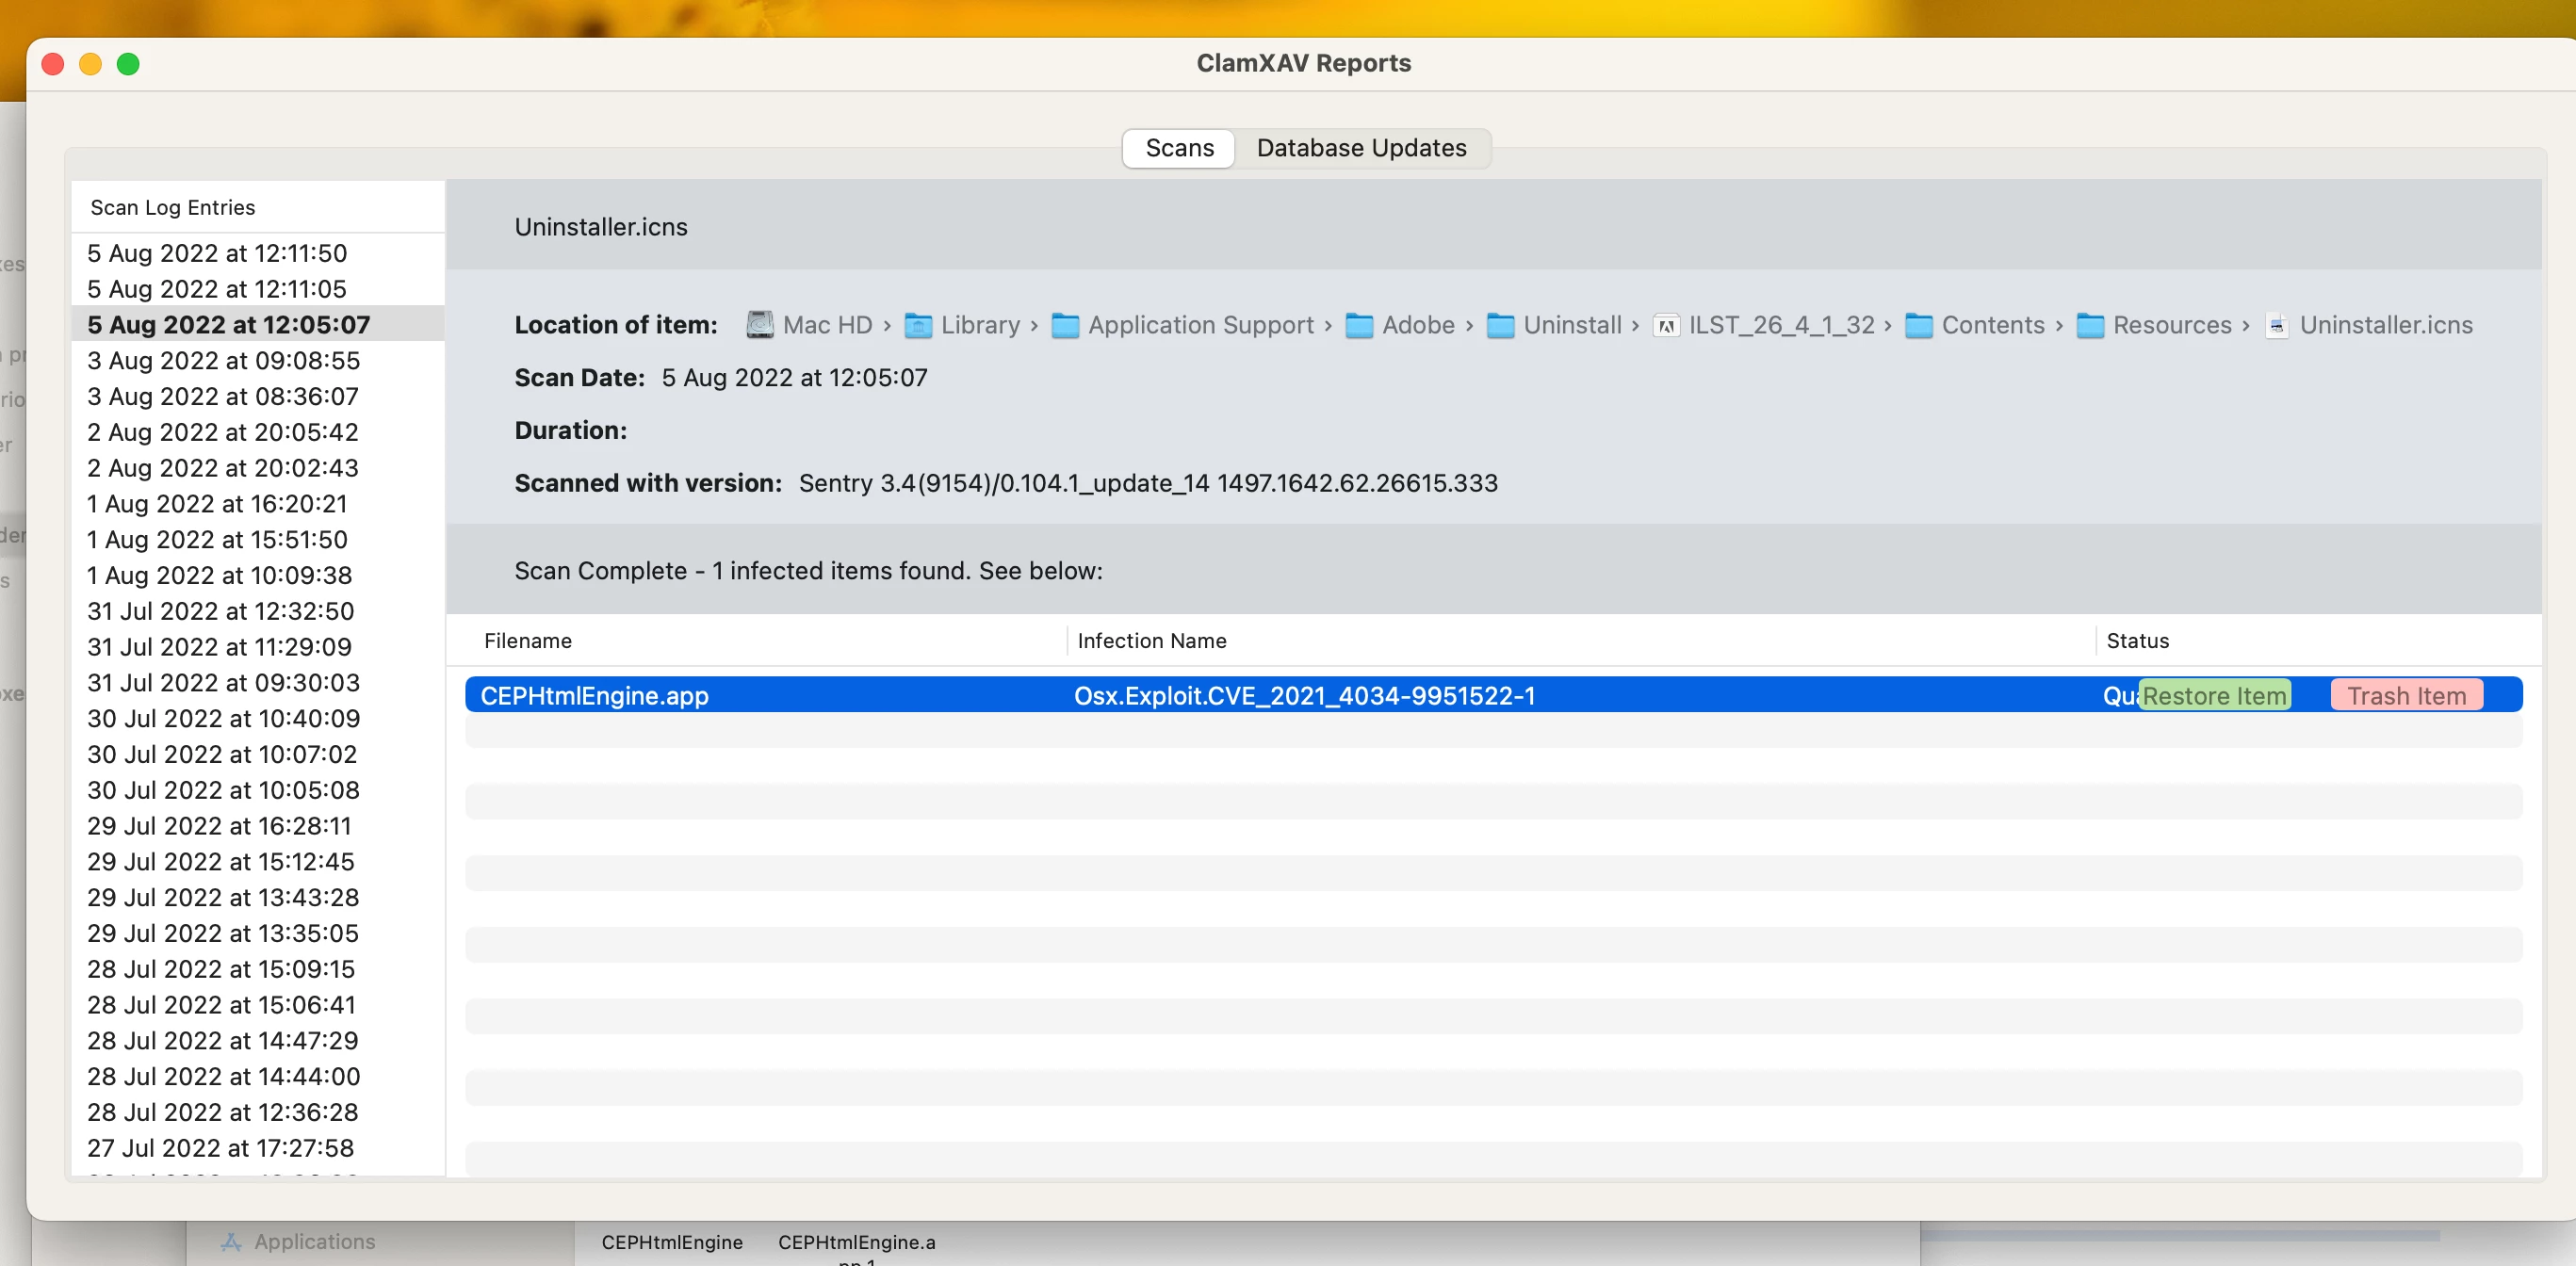The width and height of the screenshot is (2576, 1266).
Task: Click the Application Support folder icon
Action: [1065, 325]
